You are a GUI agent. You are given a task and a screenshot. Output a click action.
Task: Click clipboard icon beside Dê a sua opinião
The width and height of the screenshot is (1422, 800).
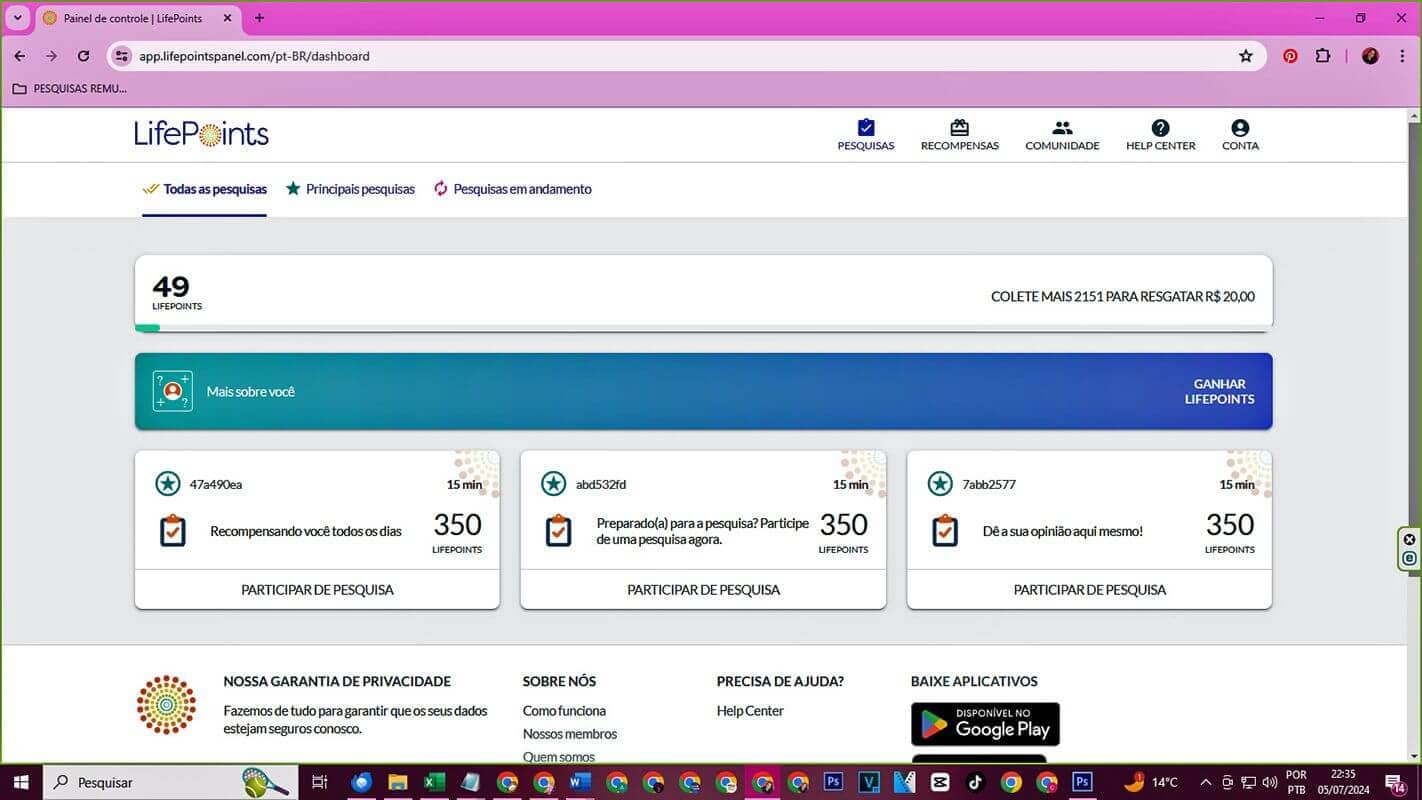945,530
